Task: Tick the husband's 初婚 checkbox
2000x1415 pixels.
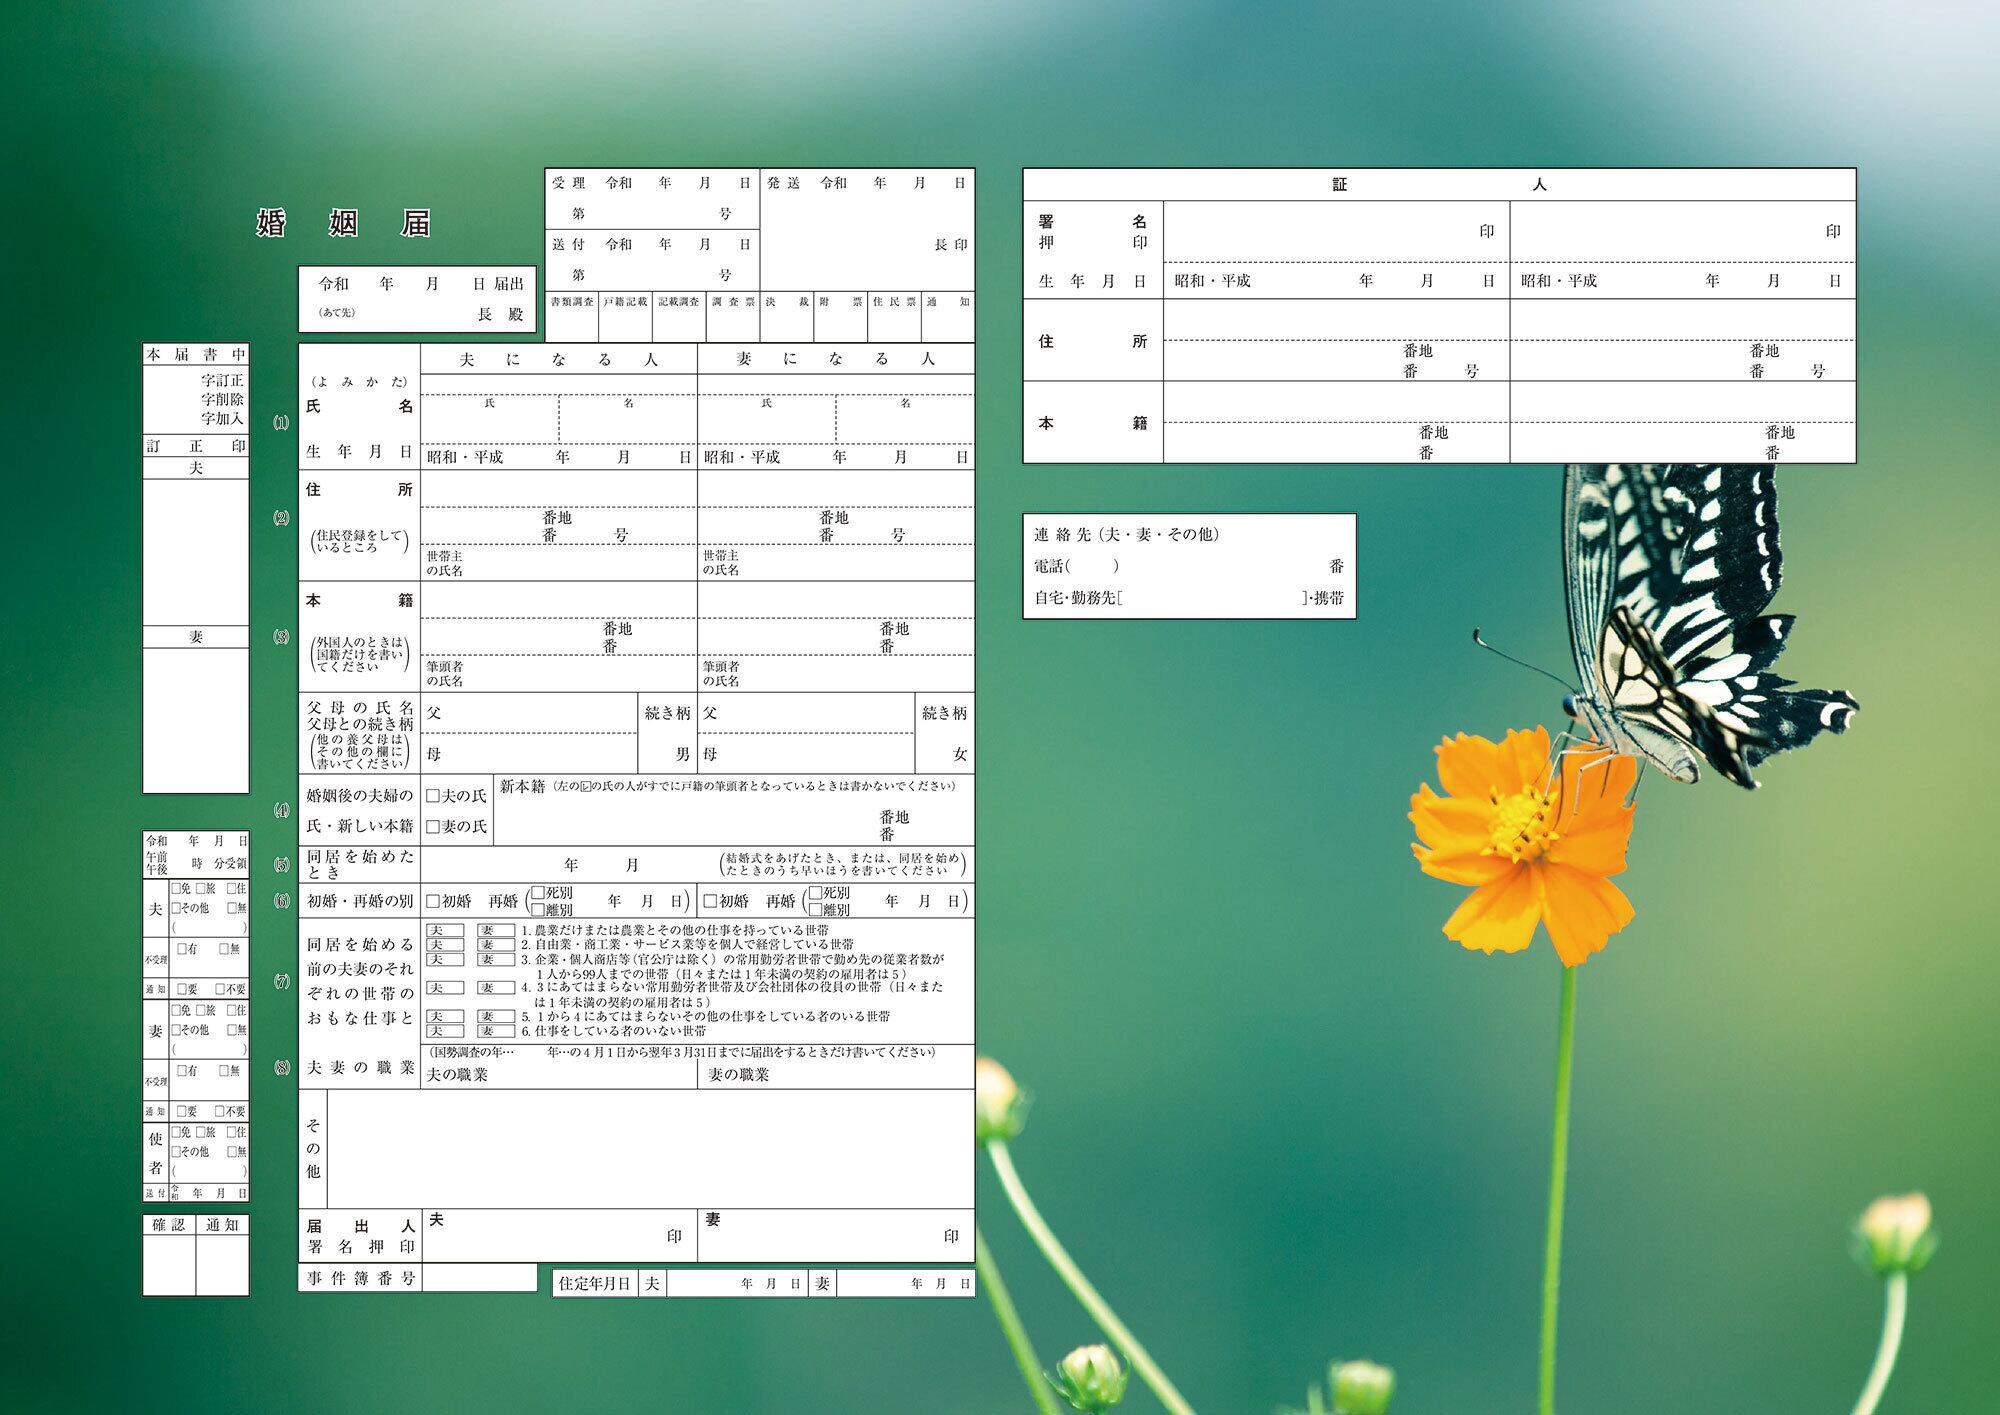Action: (433, 901)
